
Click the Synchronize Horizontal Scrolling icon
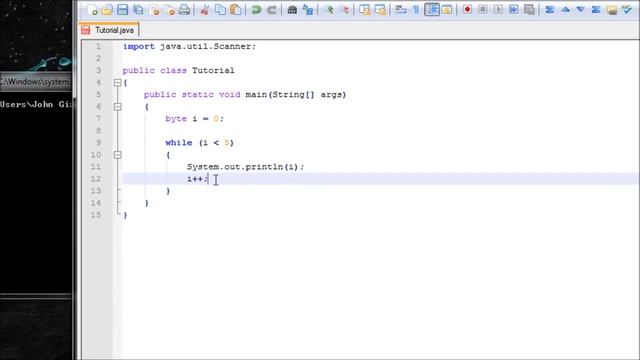click(380, 10)
